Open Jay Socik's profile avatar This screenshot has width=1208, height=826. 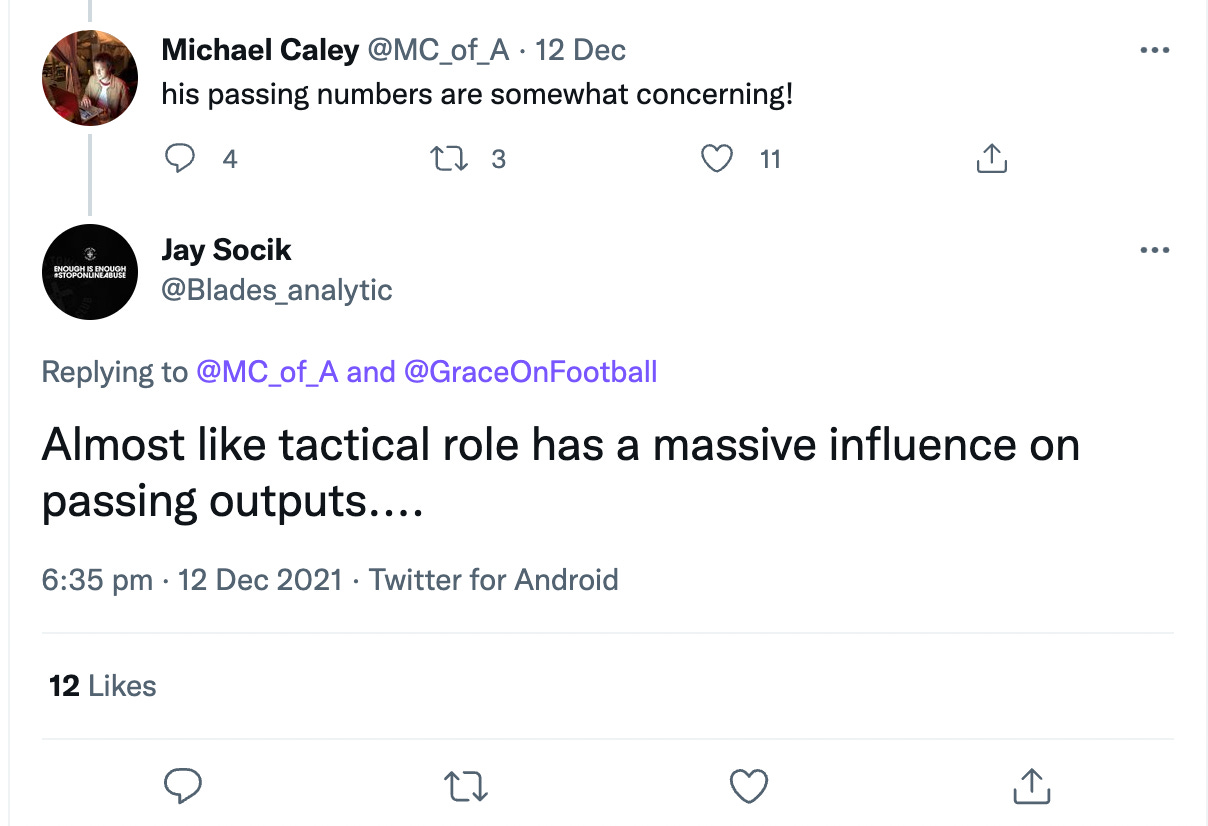(90, 272)
